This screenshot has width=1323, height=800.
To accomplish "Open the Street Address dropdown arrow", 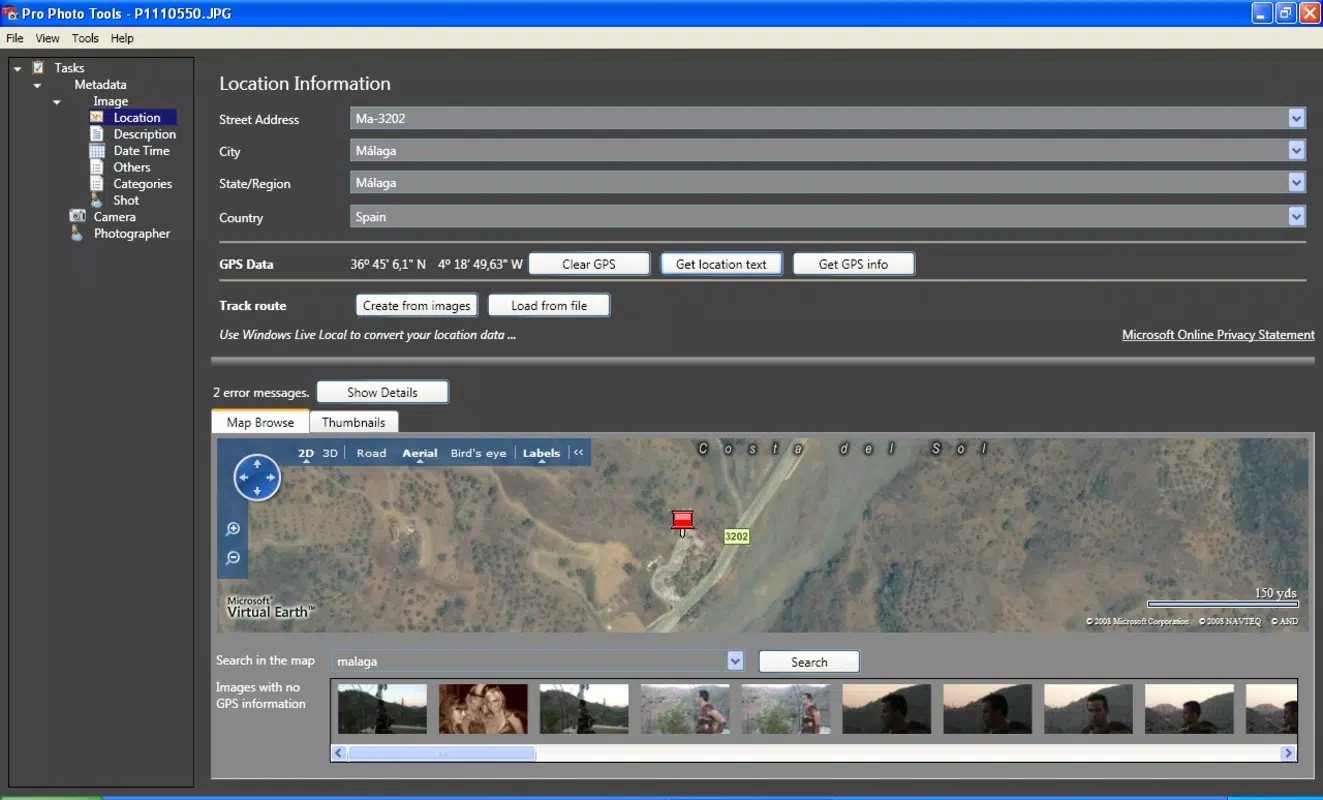I will point(1297,119).
